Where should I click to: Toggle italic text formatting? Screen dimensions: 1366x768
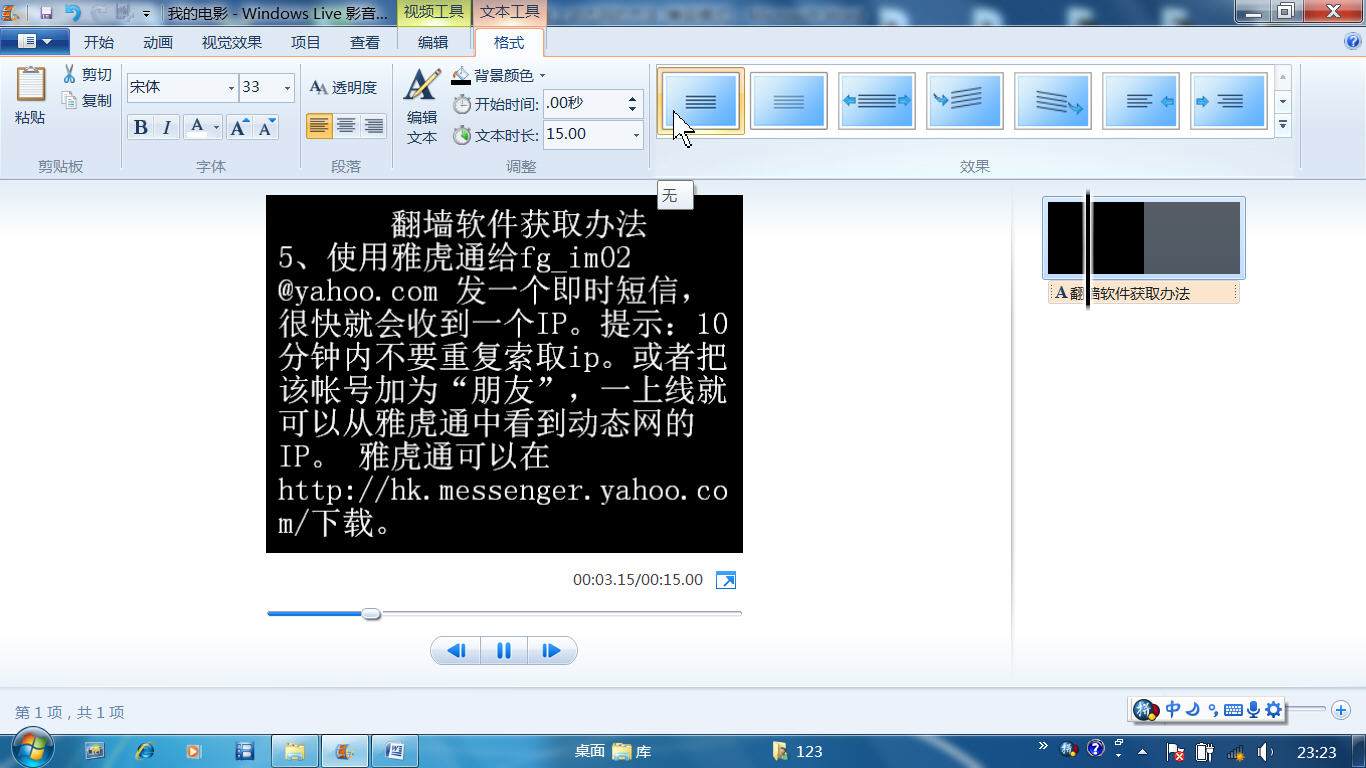click(167, 127)
